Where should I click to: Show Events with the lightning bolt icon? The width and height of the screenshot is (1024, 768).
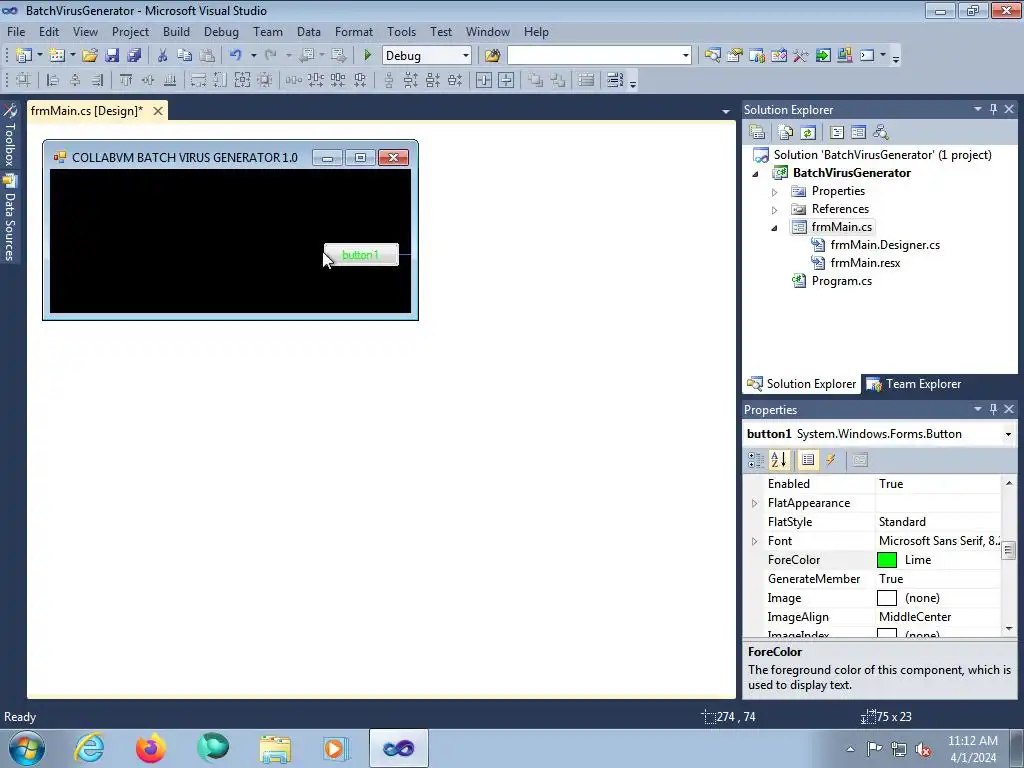click(x=831, y=460)
